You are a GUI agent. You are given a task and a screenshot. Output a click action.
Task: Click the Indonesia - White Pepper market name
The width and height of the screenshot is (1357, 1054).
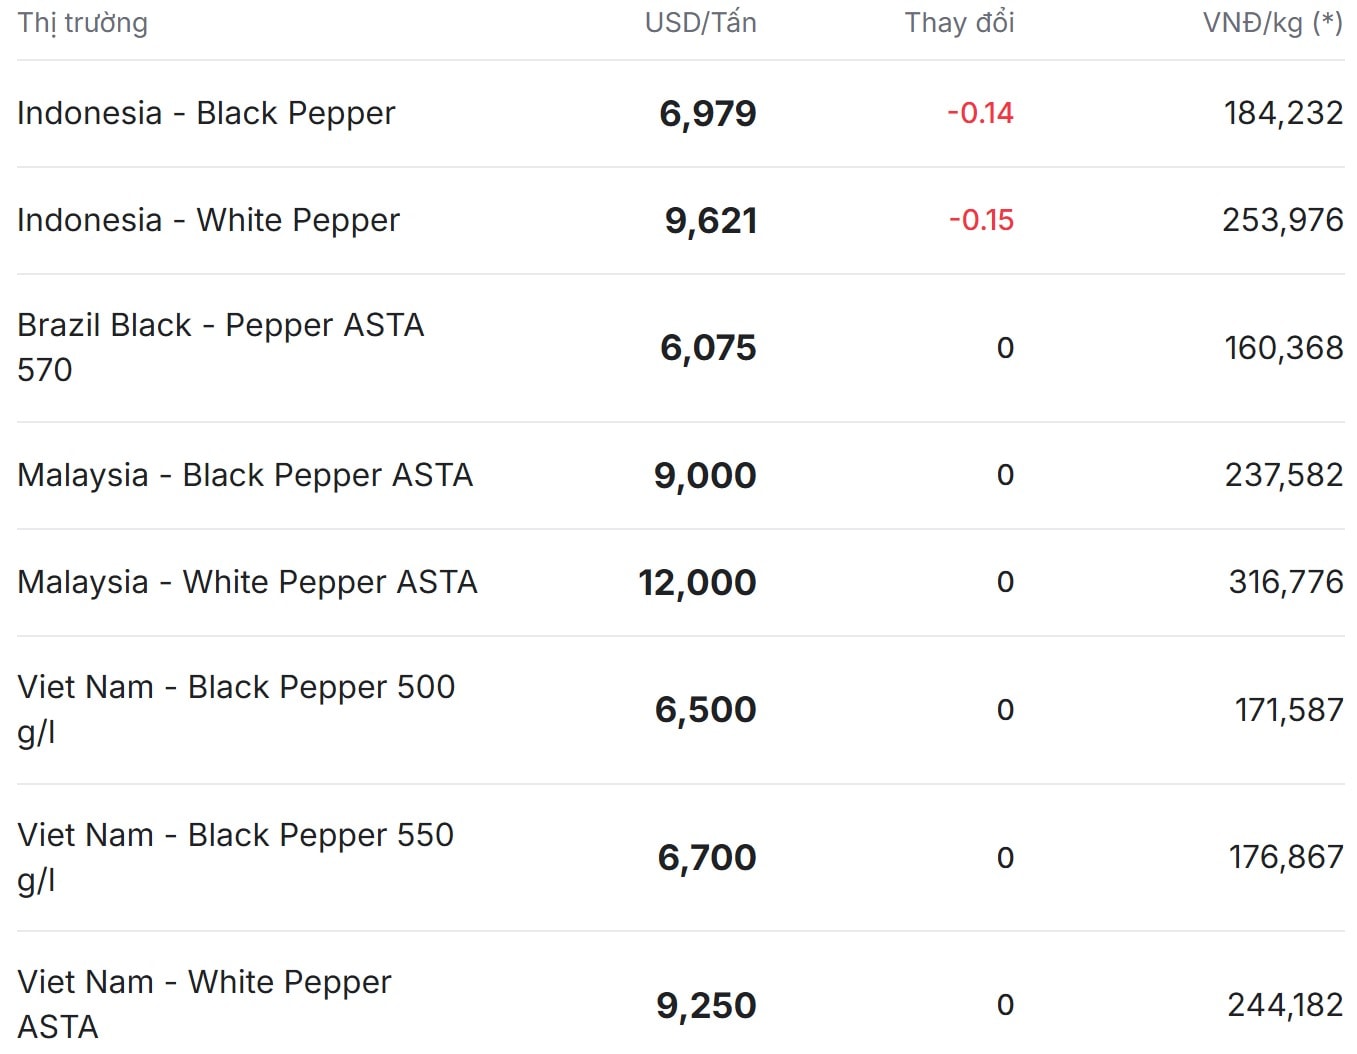click(x=208, y=220)
